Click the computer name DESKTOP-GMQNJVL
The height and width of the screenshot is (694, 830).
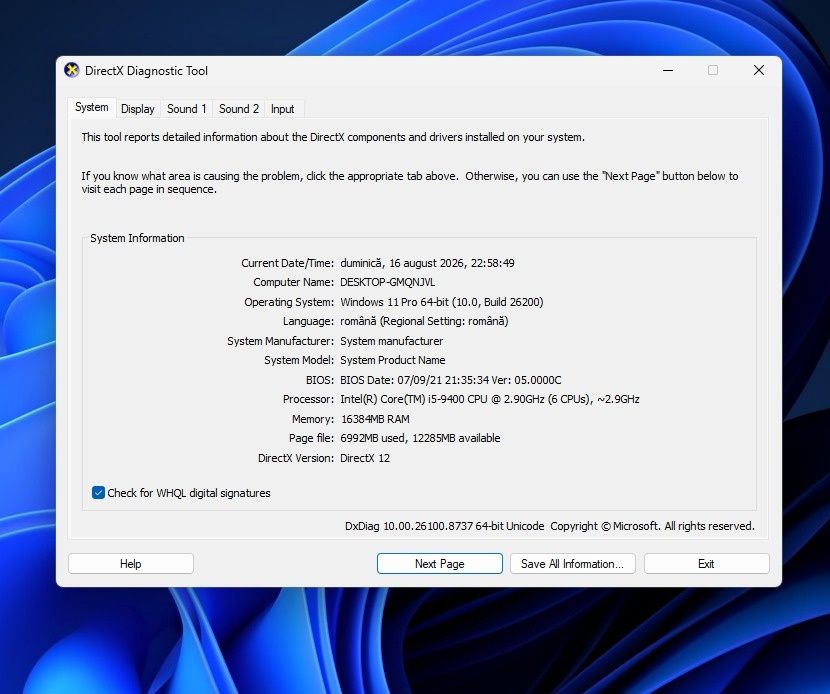pos(387,282)
